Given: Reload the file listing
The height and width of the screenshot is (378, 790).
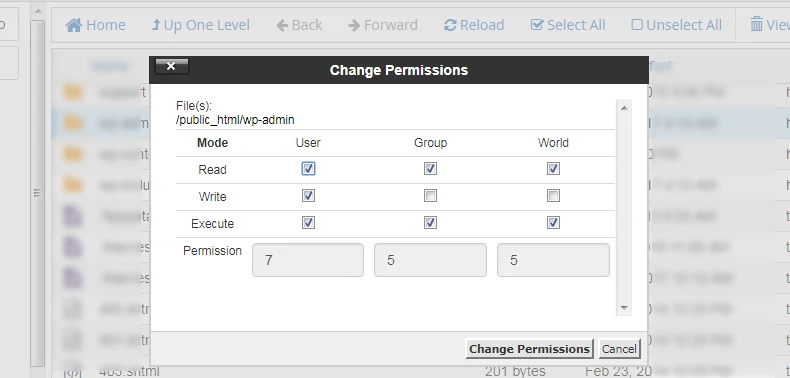Looking at the screenshot, I should click(x=474, y=25).
